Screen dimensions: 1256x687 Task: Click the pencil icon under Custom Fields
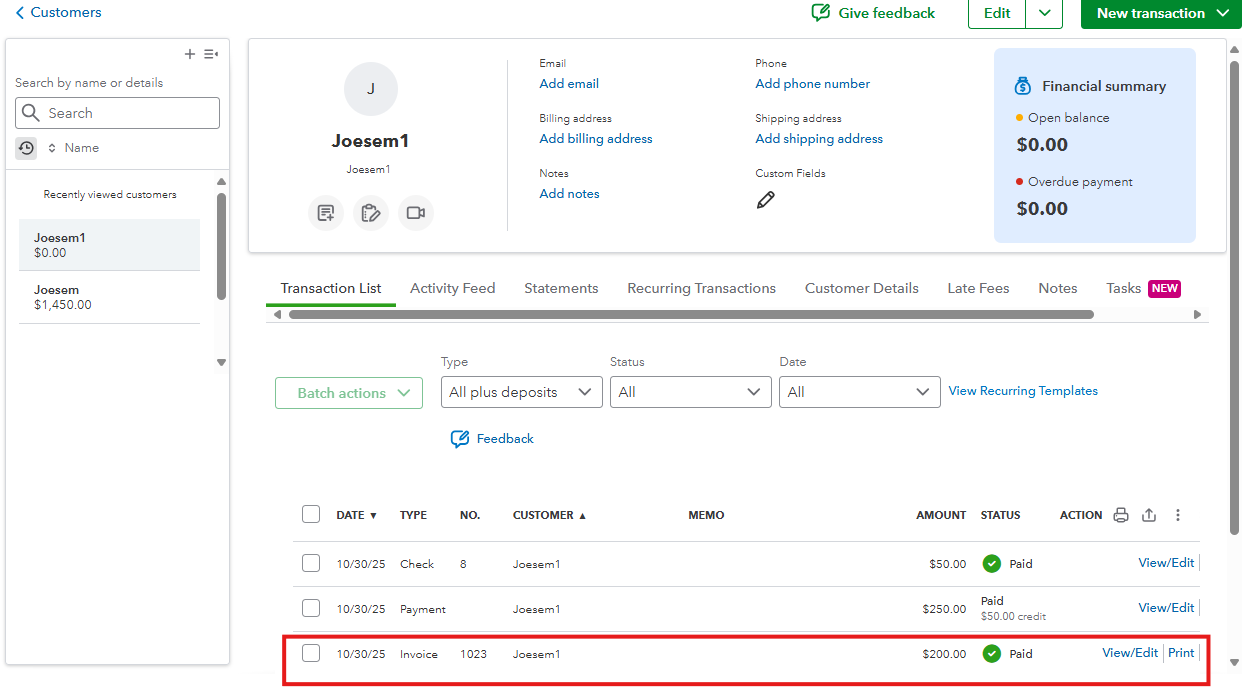tap(765, 200)
